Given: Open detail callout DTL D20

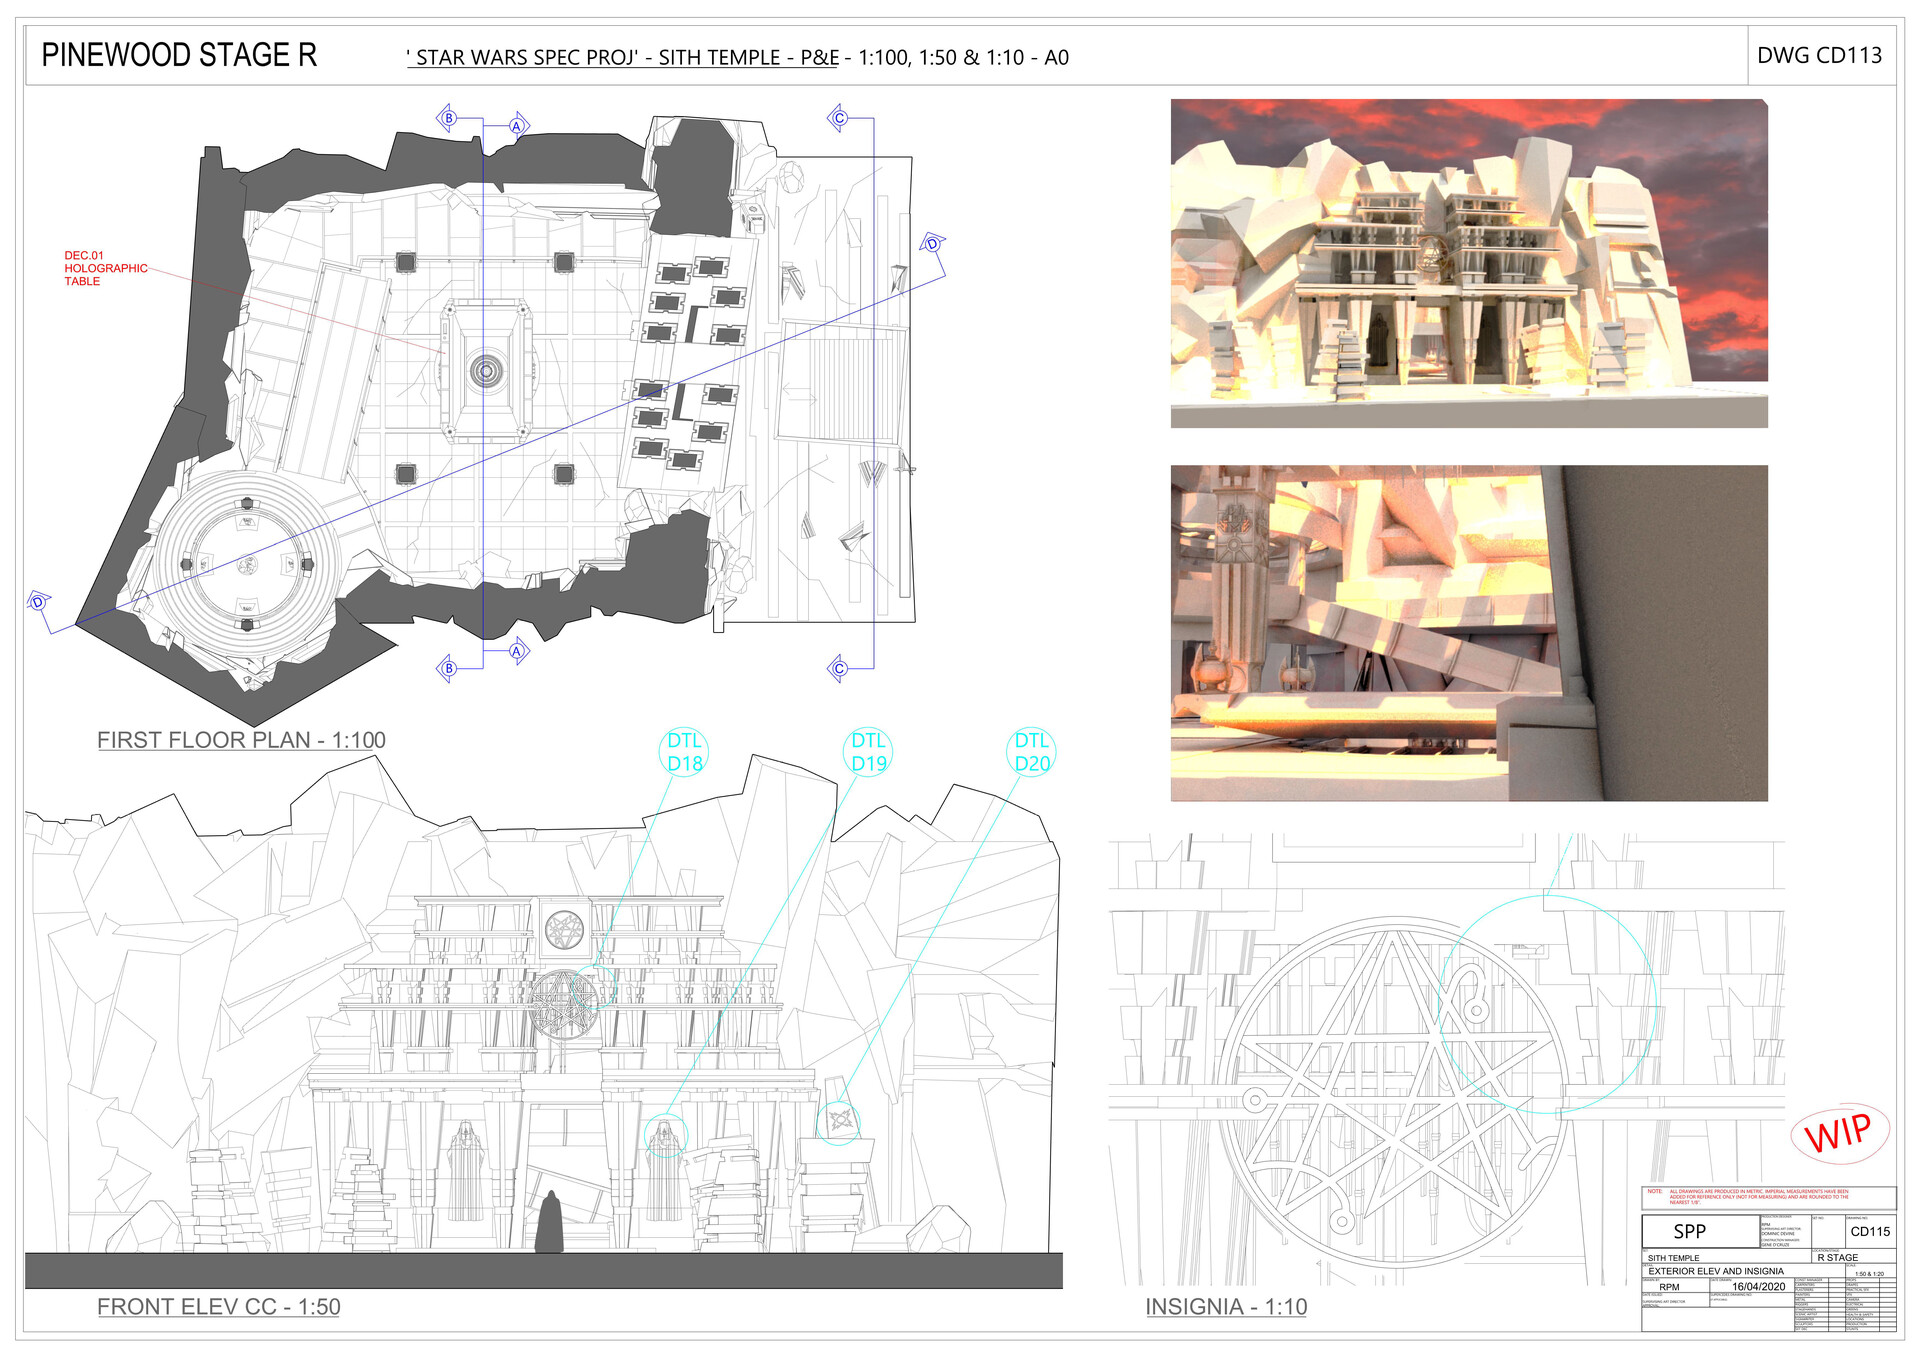Looking at the screenshot, I should [1031, 751].
